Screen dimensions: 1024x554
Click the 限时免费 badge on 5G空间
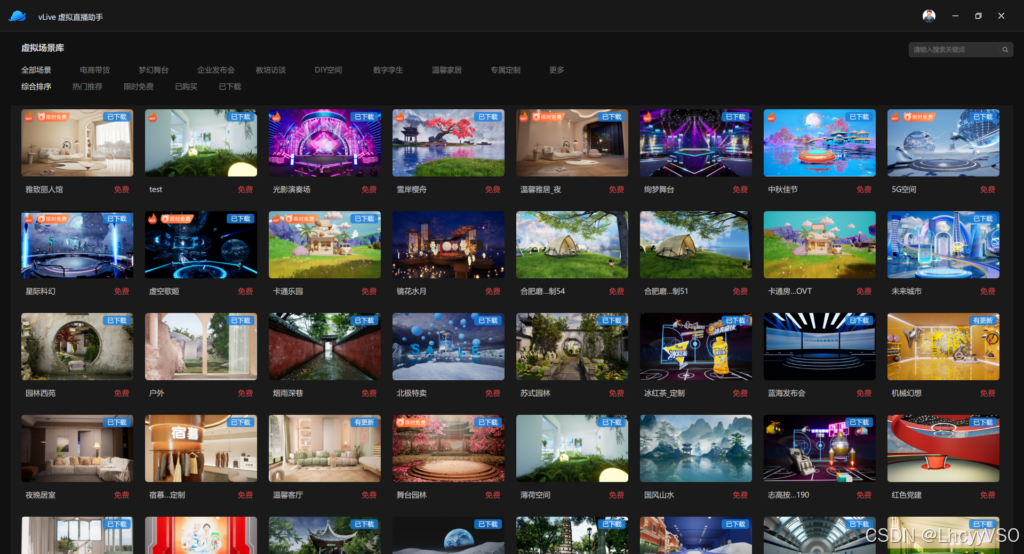coord(920,117)
